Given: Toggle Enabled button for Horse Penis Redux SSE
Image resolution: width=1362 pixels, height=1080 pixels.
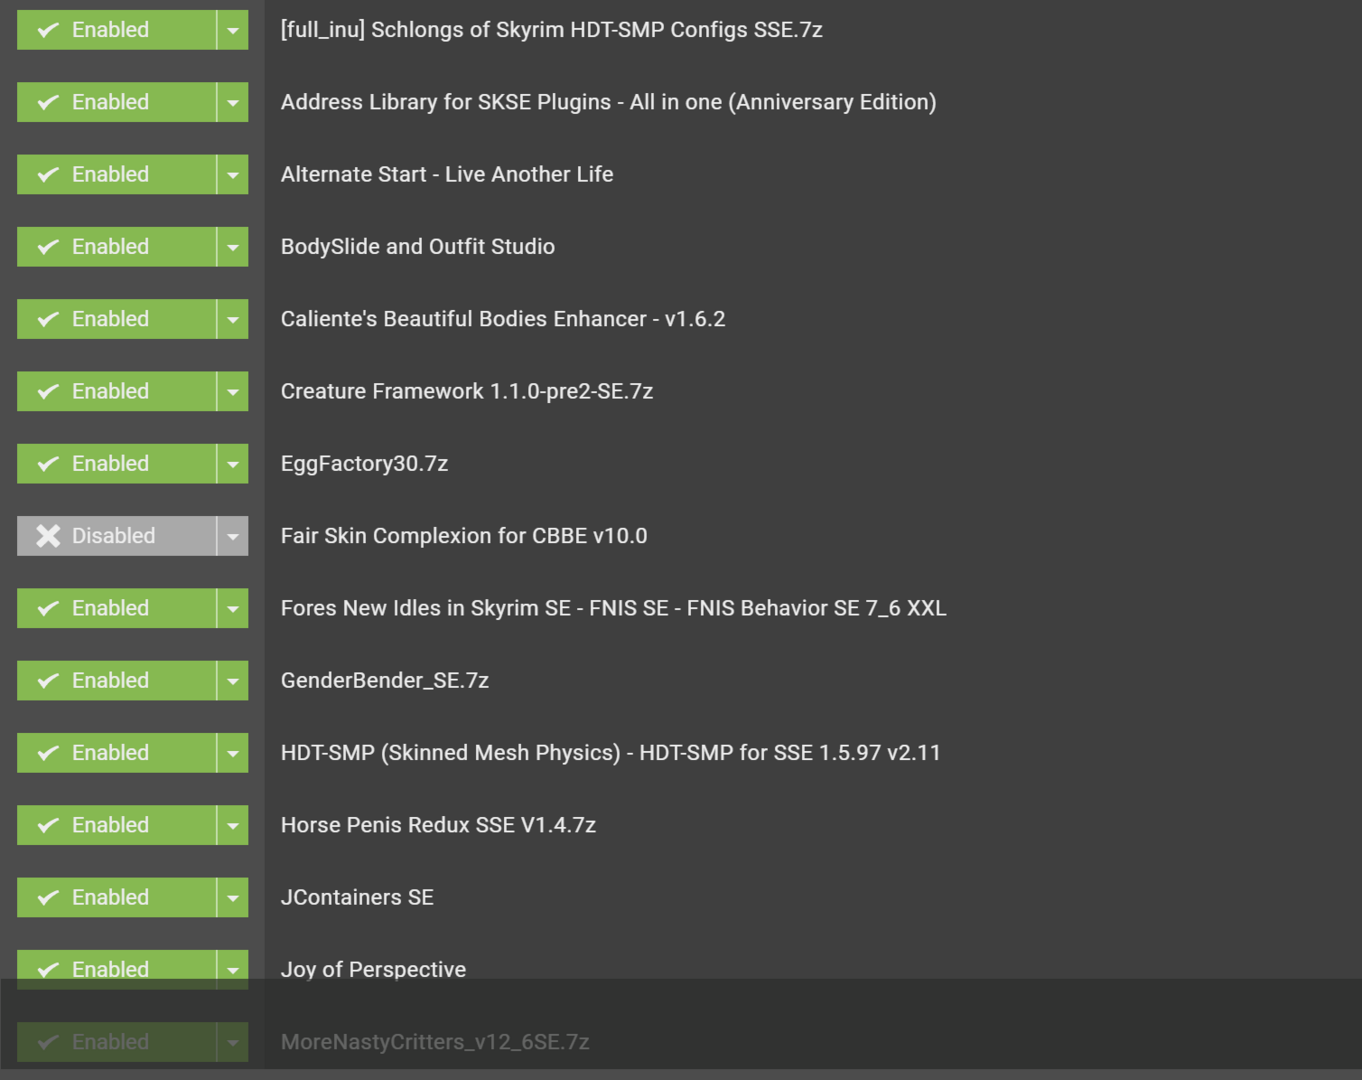Looking at the screenshot, I should point(116,825).
